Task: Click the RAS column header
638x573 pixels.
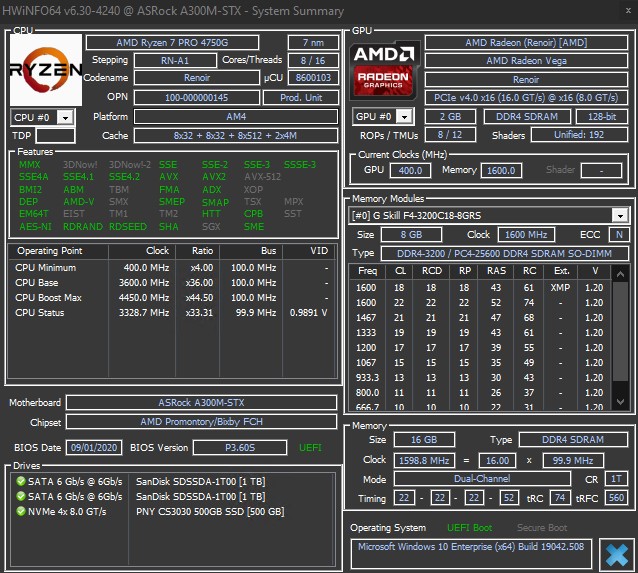Action: 496,271
